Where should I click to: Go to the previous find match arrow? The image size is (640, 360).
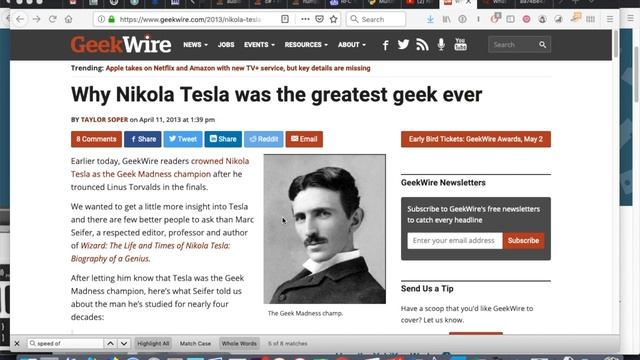(x=110, y=344)
